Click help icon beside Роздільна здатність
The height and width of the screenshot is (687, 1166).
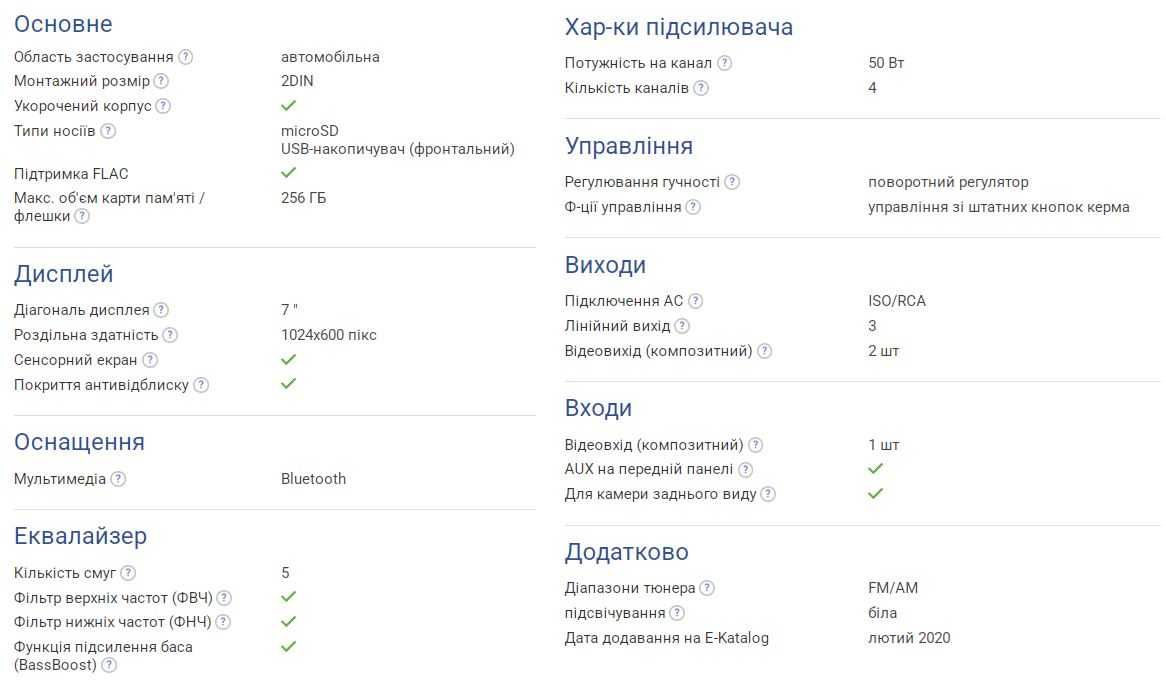[x=170, y=335]
